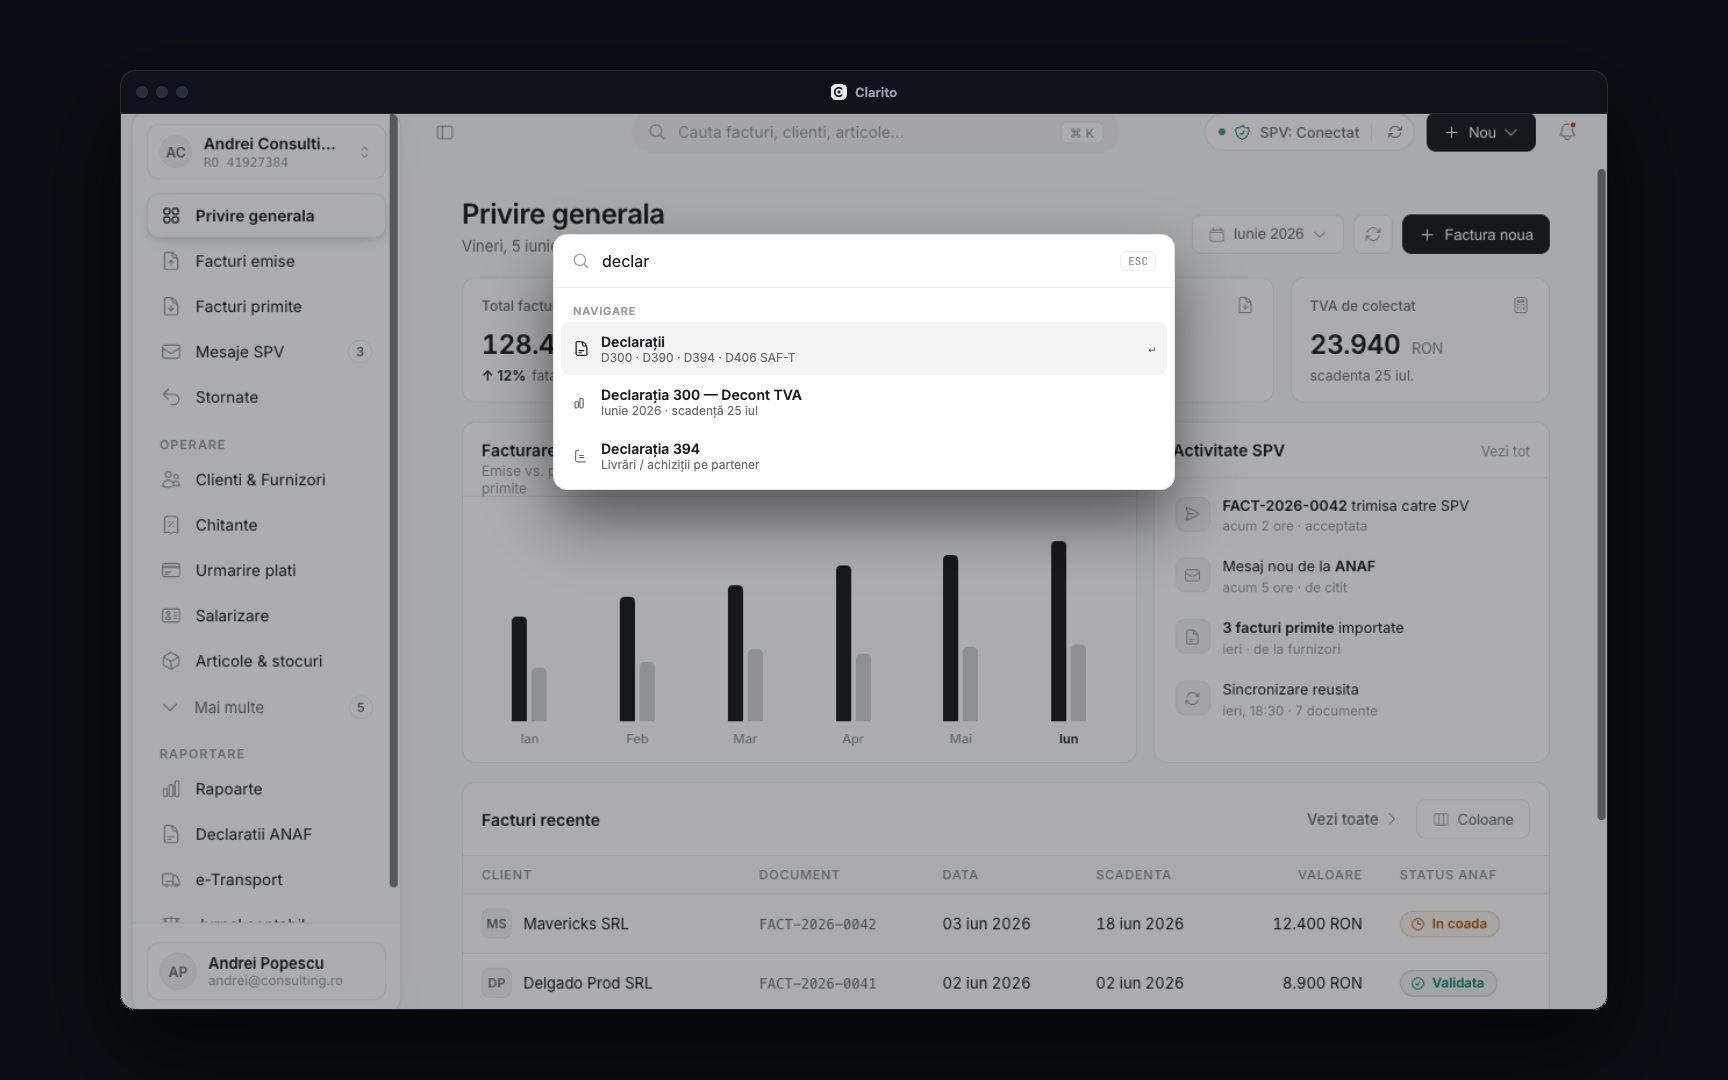
Task: Open the Iunie 2026 period dropdown
Action: pos(1267,234)
